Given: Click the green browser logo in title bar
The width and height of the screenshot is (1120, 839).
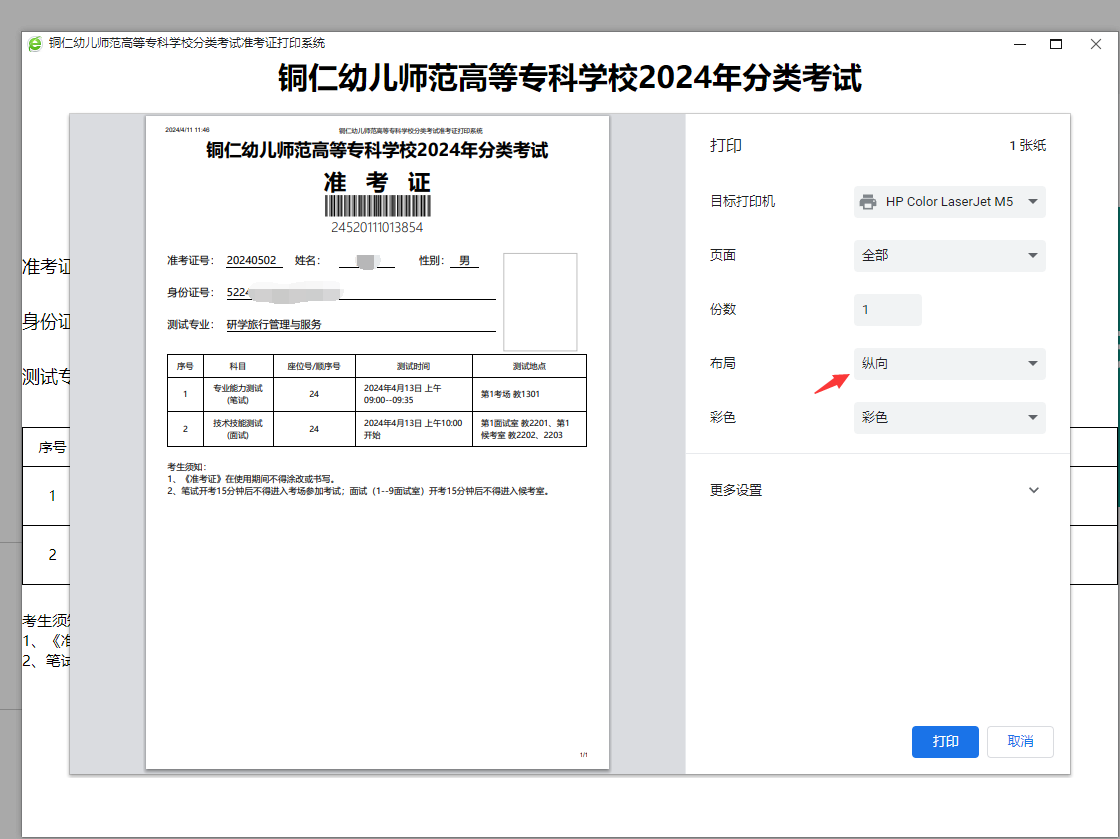Looking at the screenshot, I should (35, 44).
